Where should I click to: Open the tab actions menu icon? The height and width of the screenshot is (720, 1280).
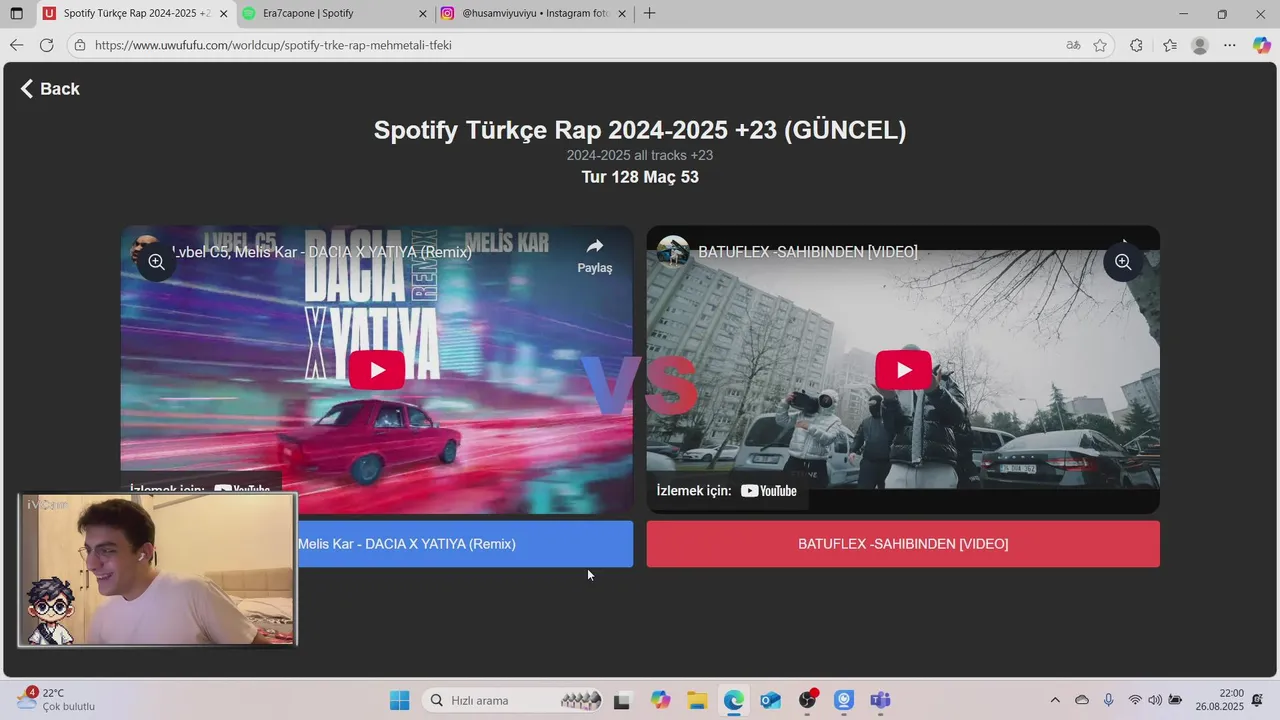[16, 14]
